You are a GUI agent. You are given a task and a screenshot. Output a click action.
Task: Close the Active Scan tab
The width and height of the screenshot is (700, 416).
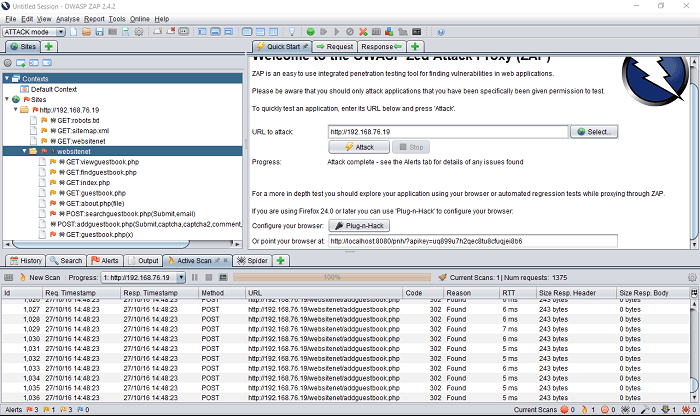[x=225, y=260]
